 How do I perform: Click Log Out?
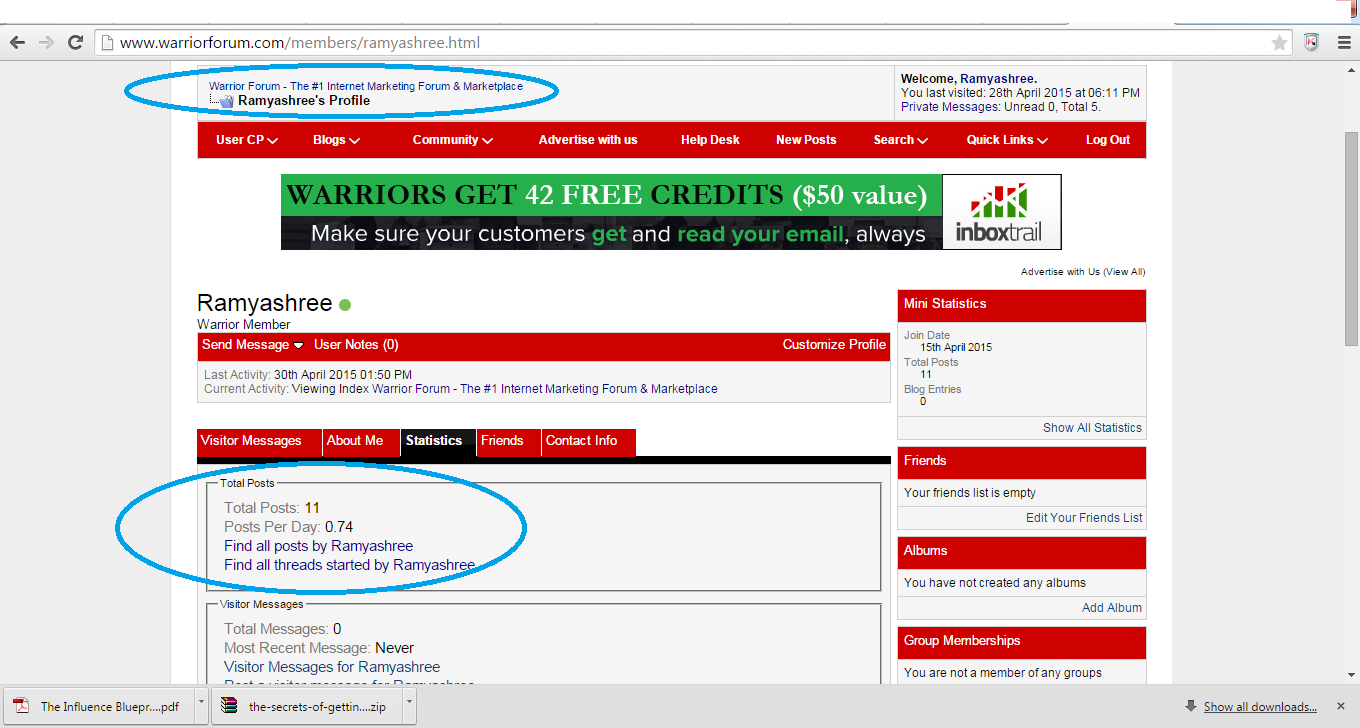[1108, 140]
